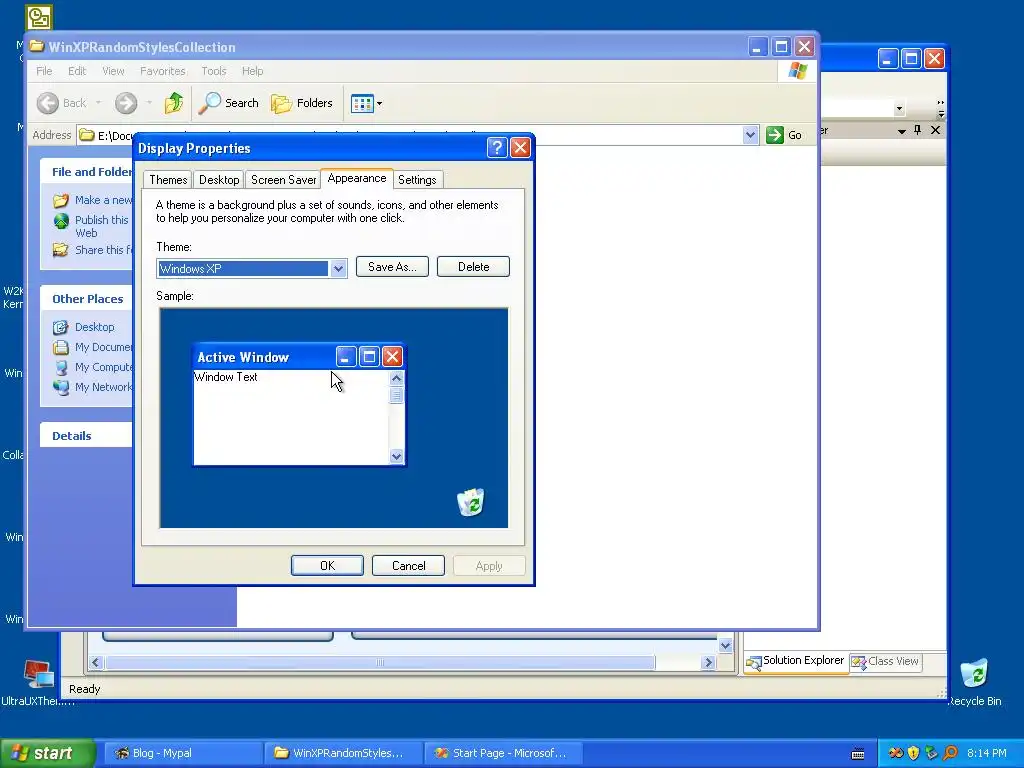
Task: Switch to the Class View tab
Action: (886, 662)
